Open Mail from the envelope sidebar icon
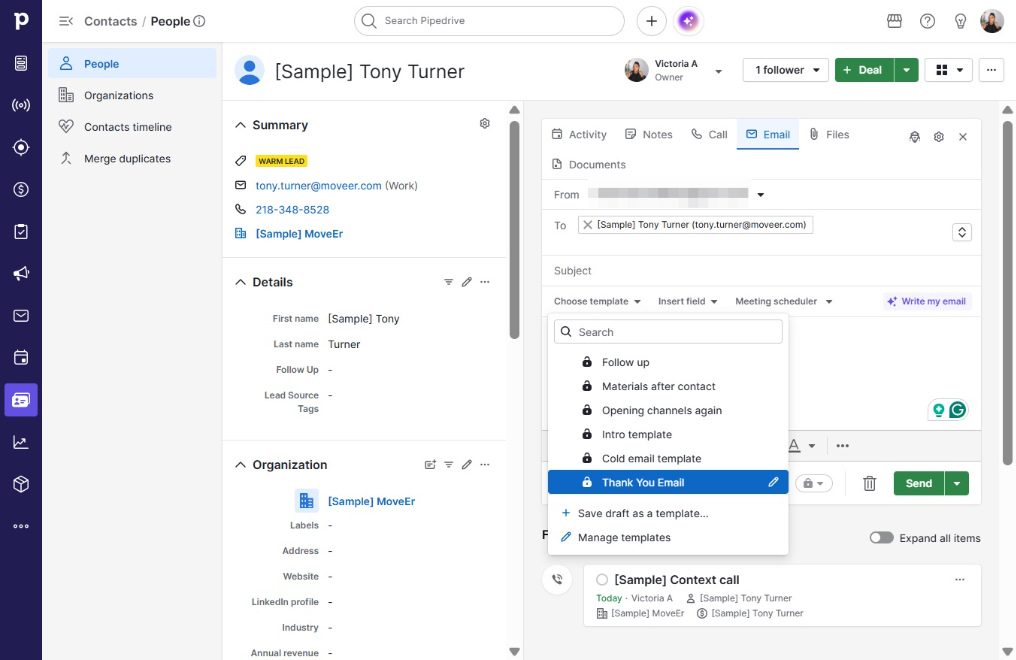 coord(21,315)
